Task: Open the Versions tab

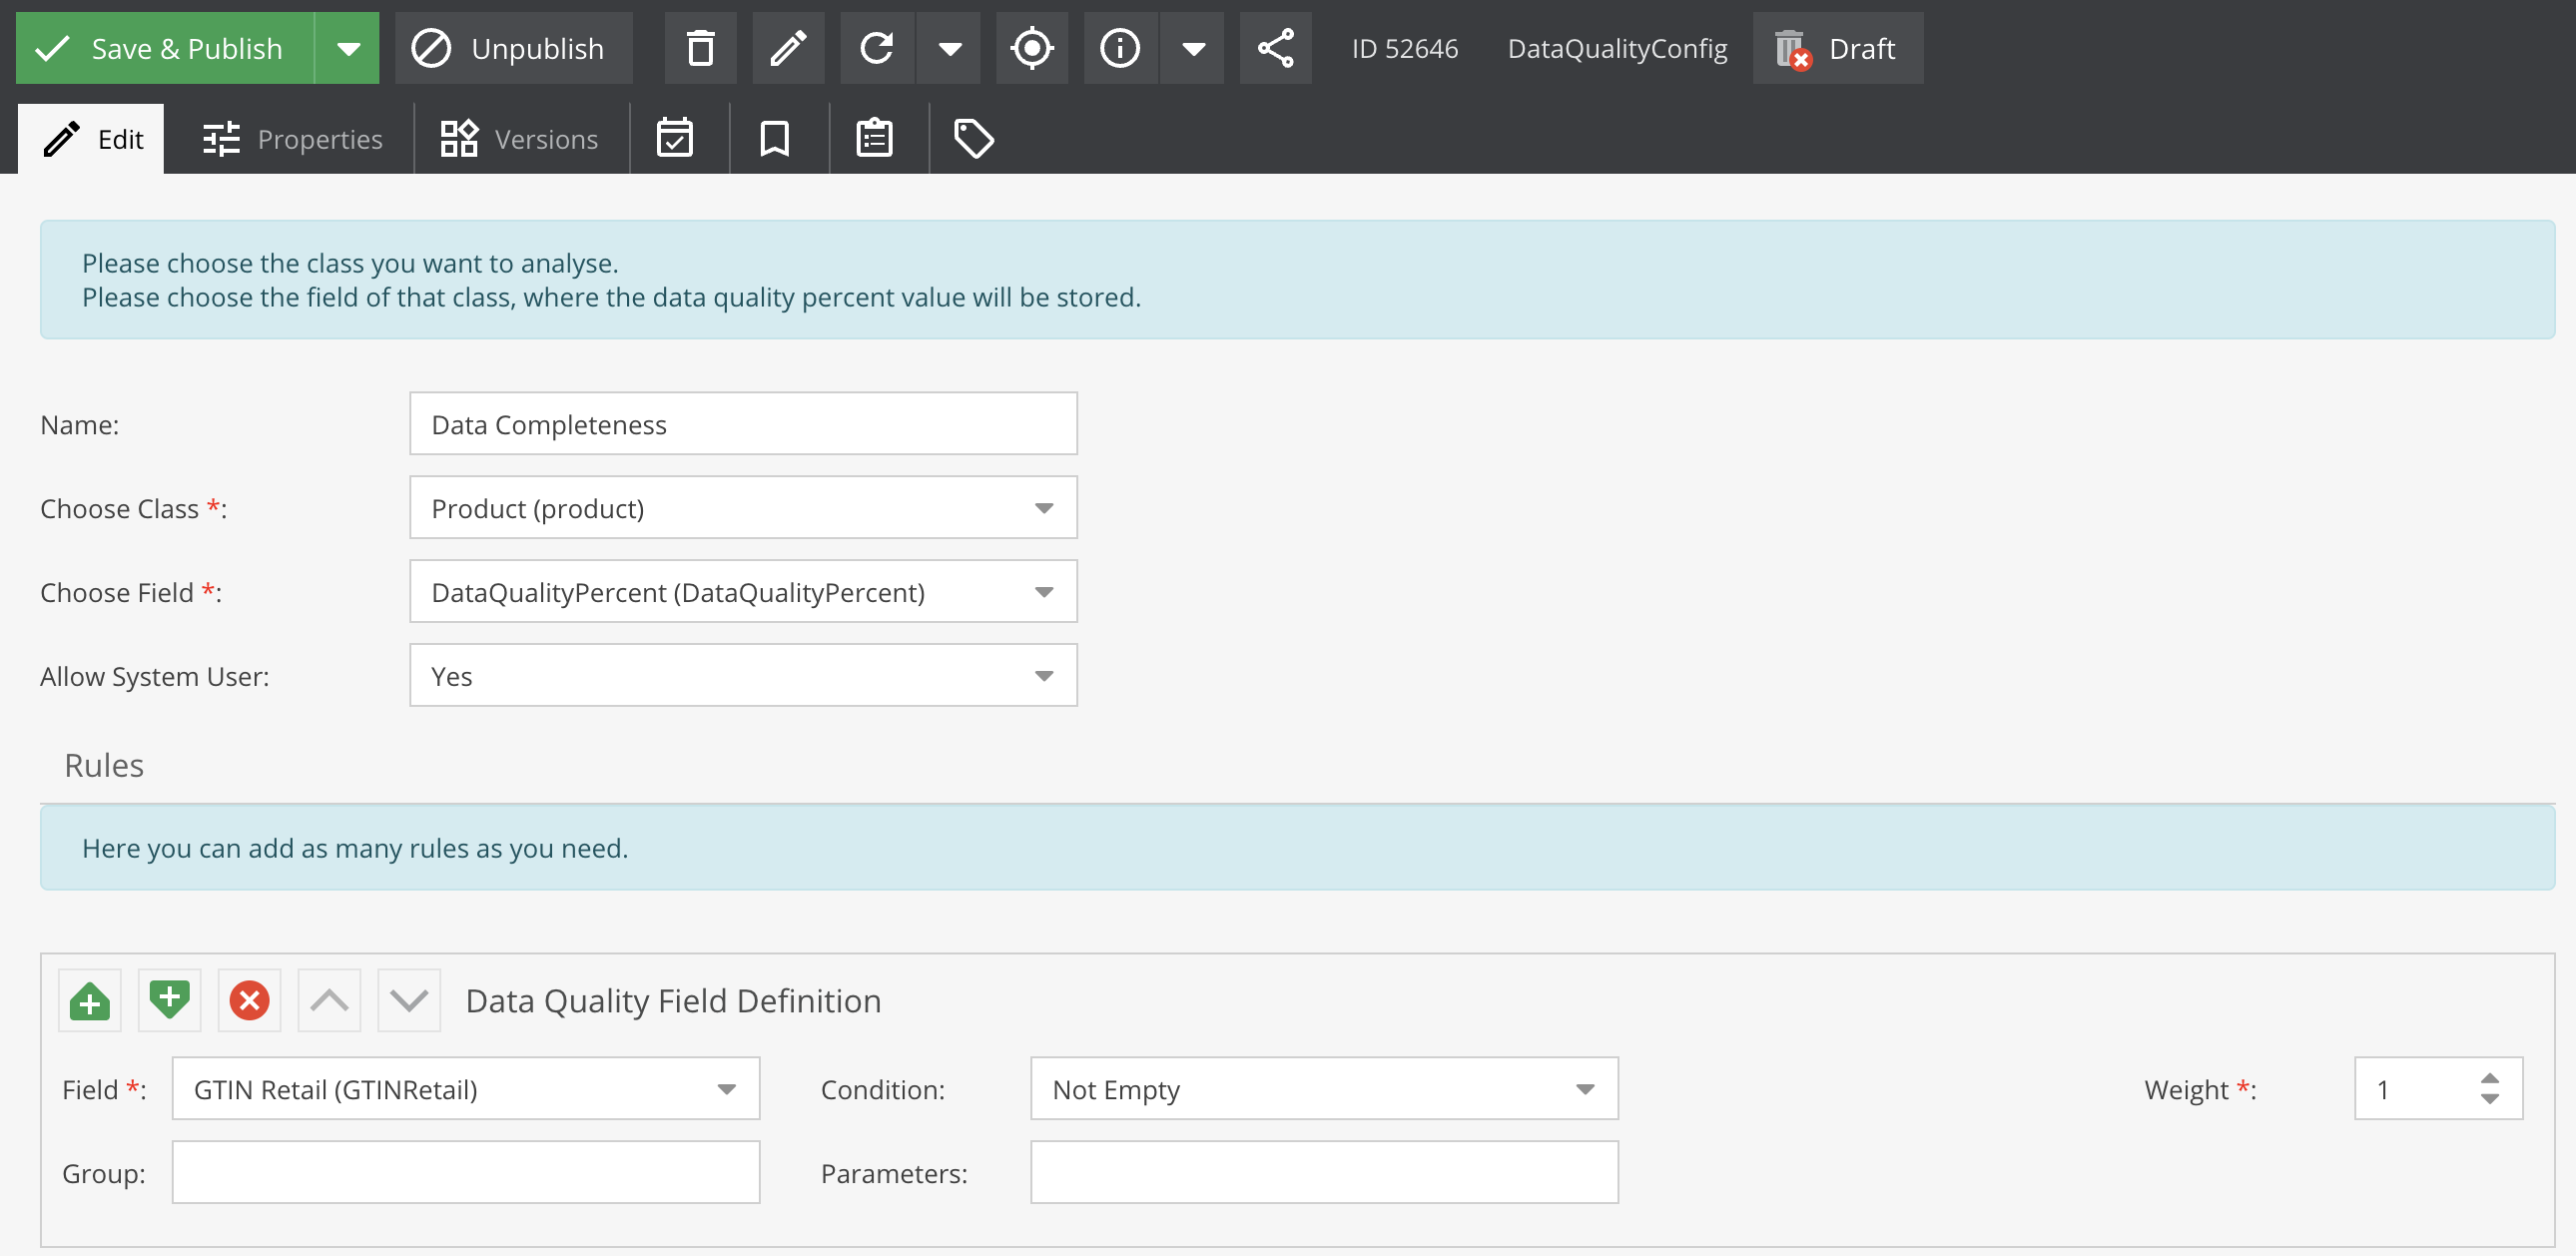Action: tap(520, 139)
